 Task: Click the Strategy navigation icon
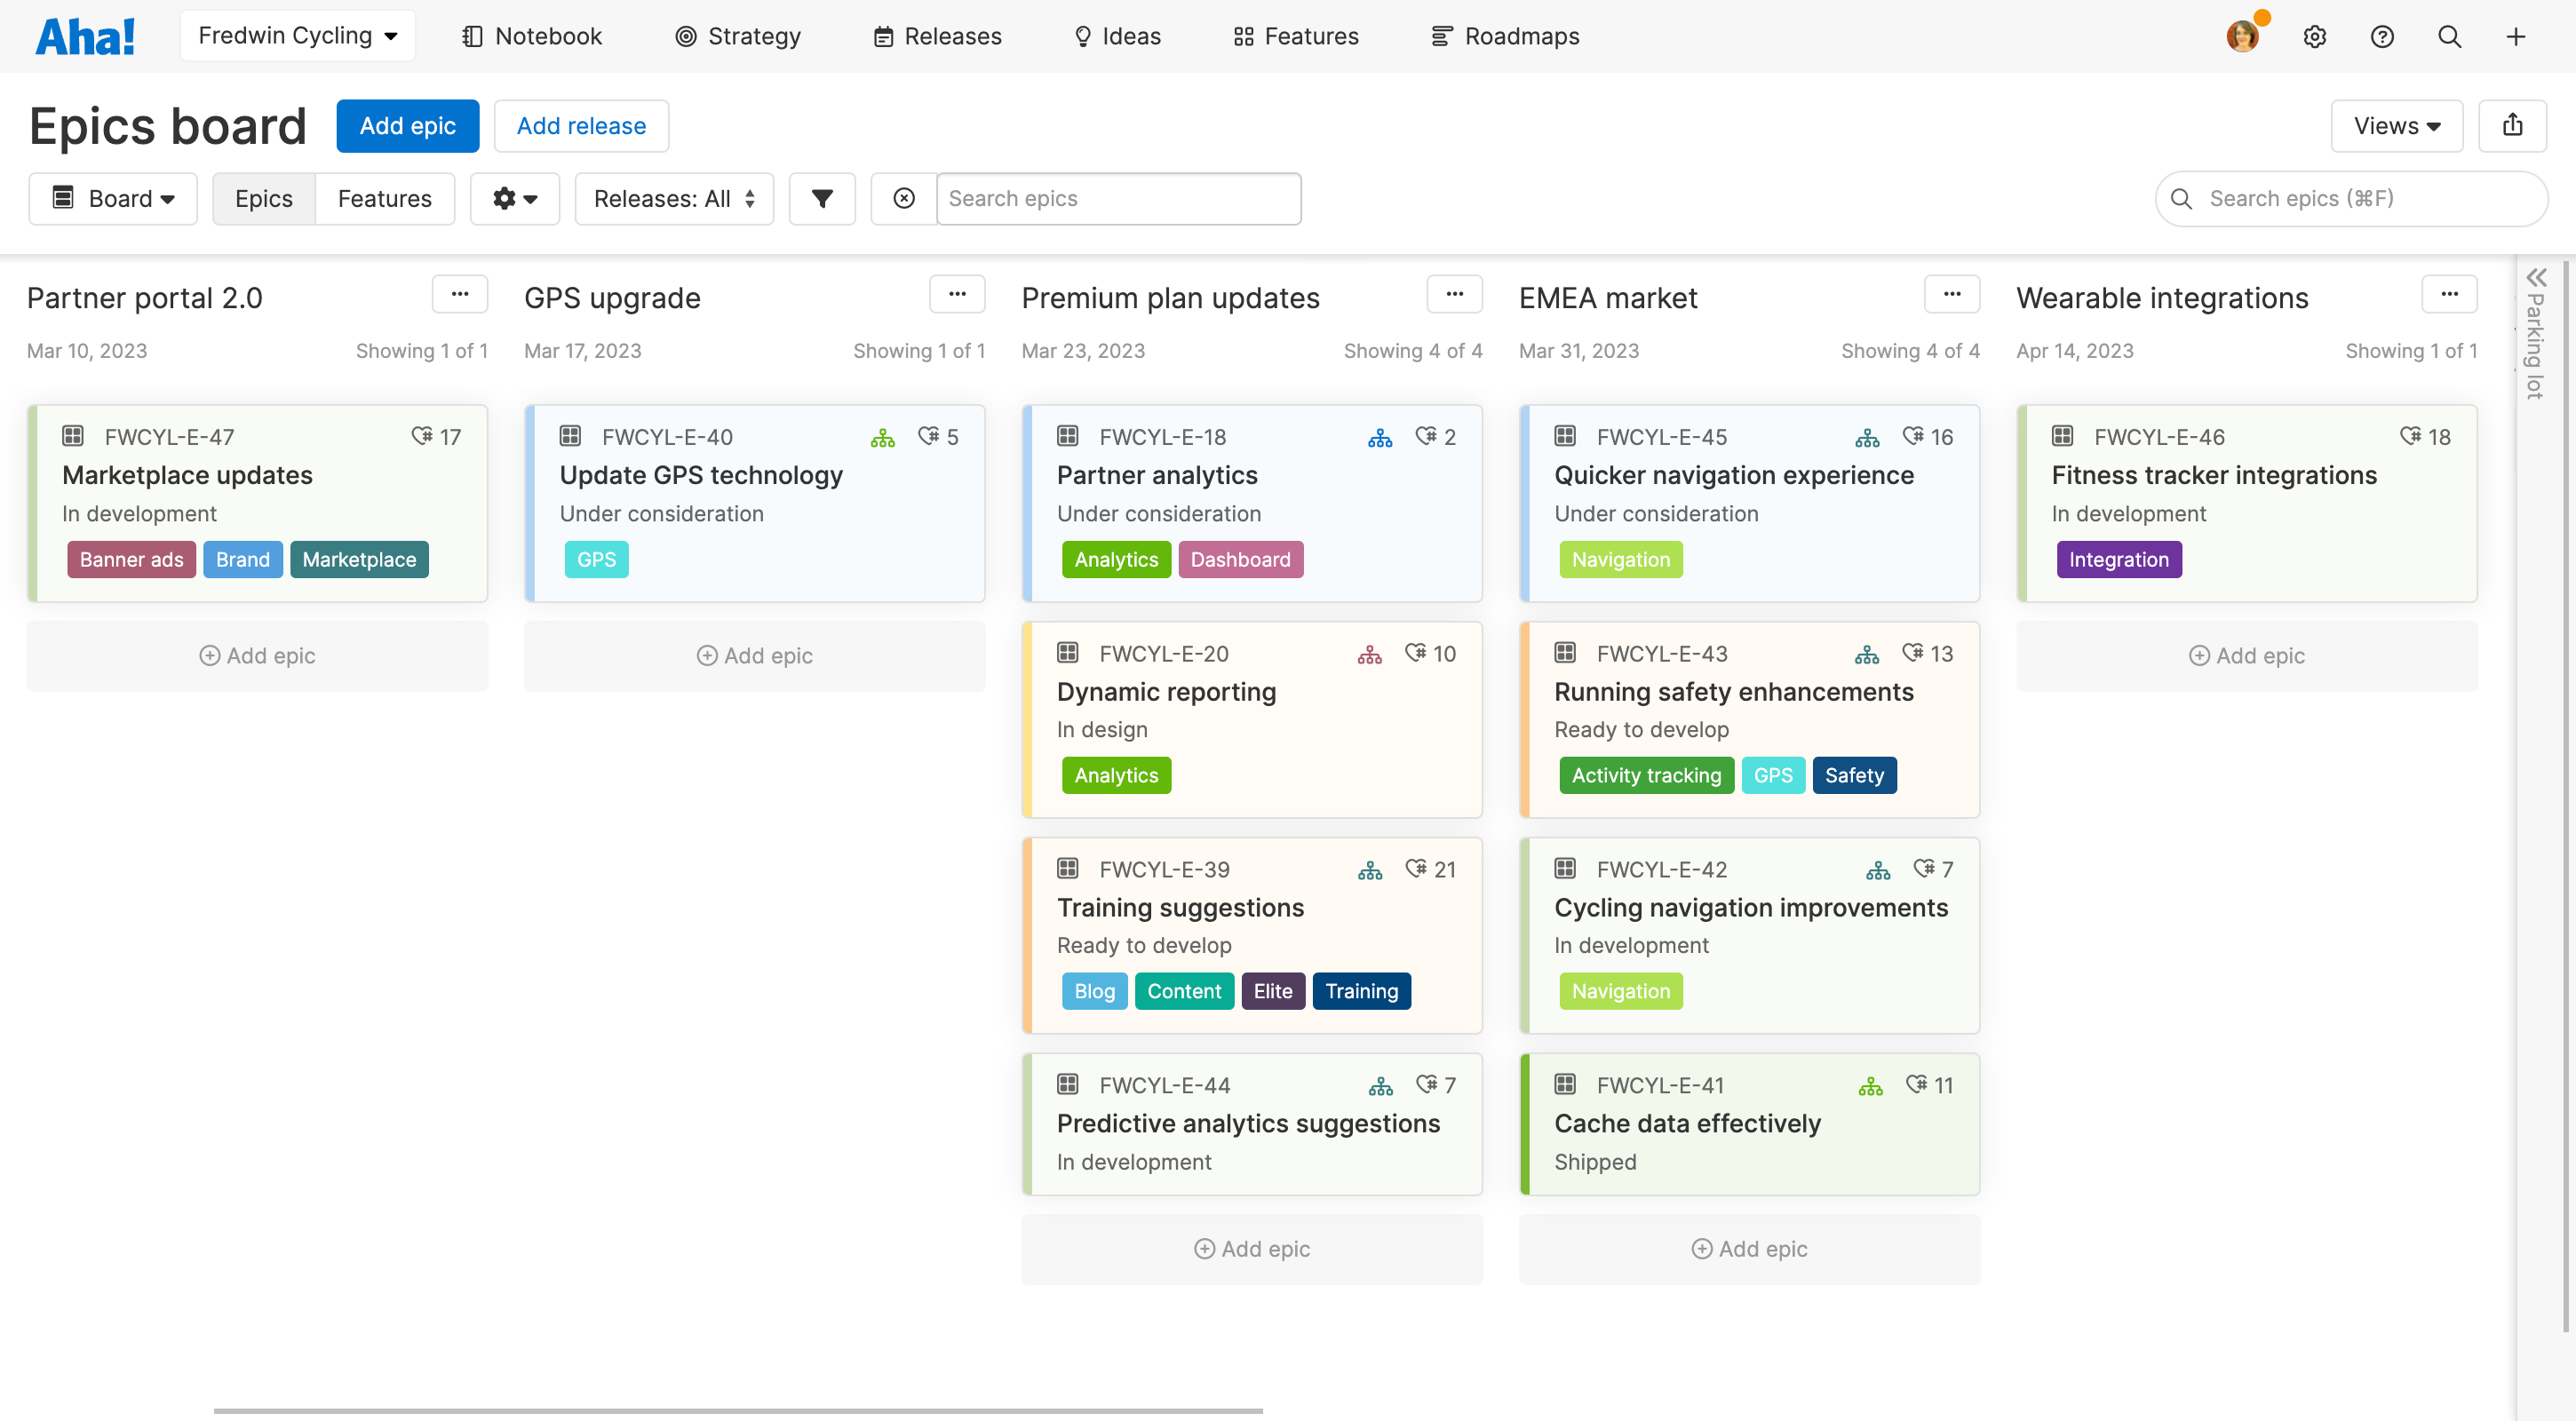pyautogui.click(x=686, y=35)
